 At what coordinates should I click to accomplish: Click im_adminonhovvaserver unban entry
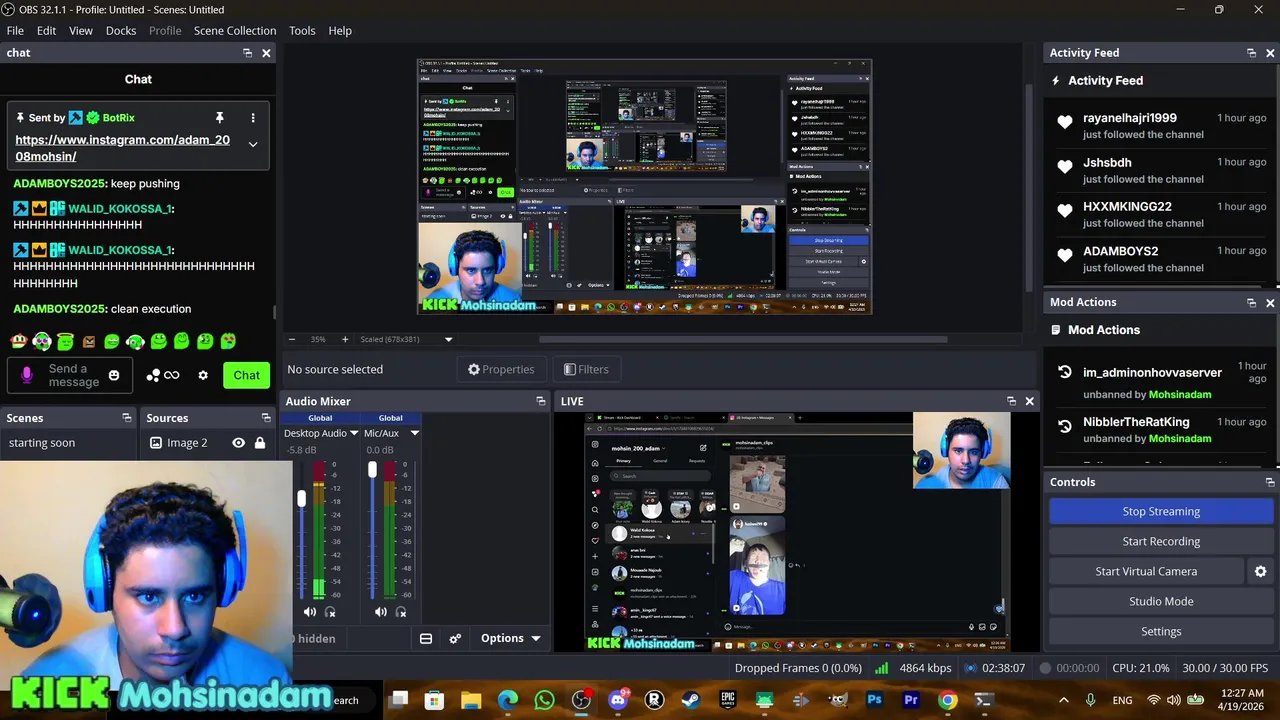pyautogui.click(x=1160, y=382)
